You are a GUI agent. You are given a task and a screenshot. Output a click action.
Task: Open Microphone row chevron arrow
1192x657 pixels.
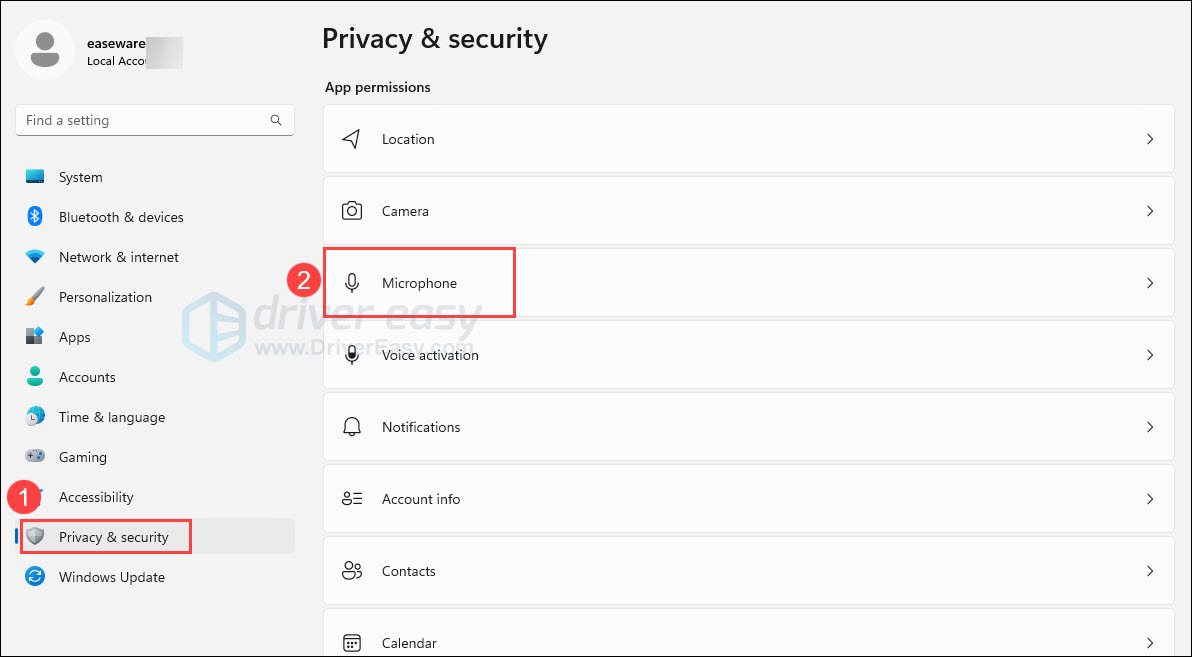pos(1150,283)
